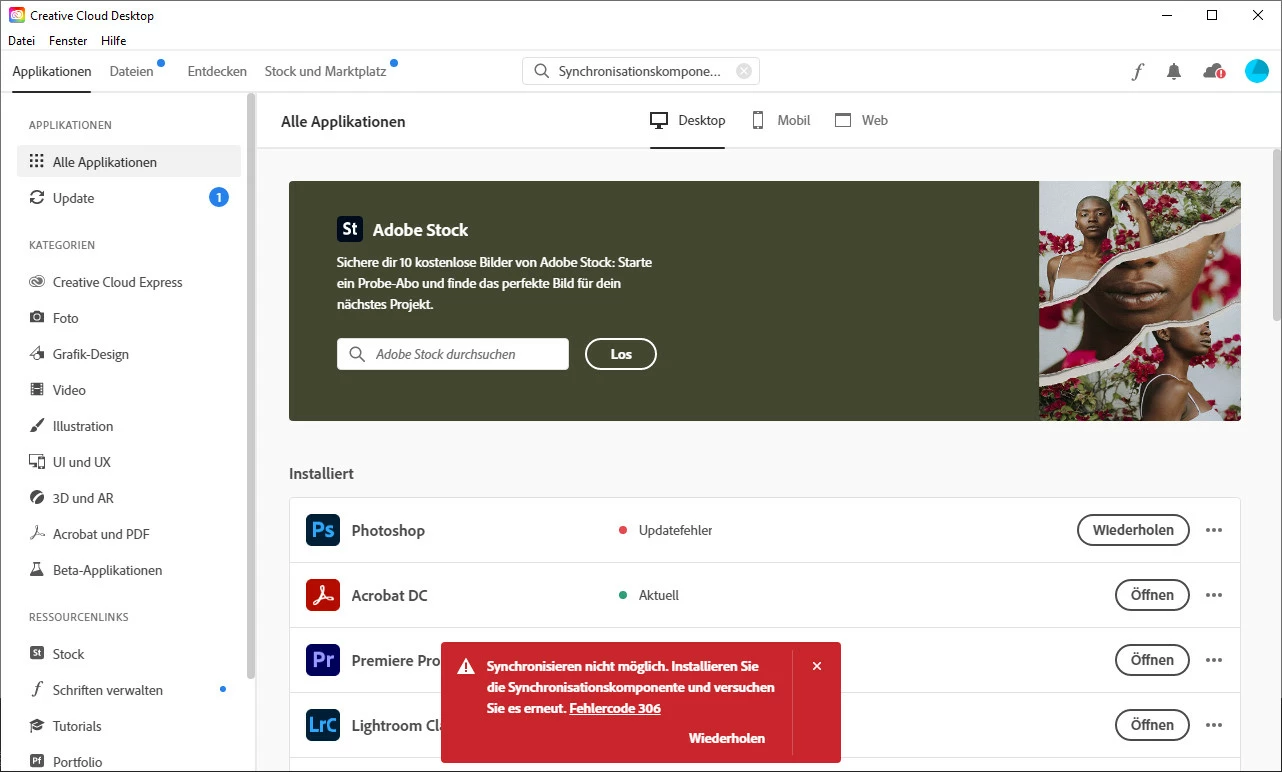
Task: Click Öffnen for Premiere Pro
Action: [1152, 660]
